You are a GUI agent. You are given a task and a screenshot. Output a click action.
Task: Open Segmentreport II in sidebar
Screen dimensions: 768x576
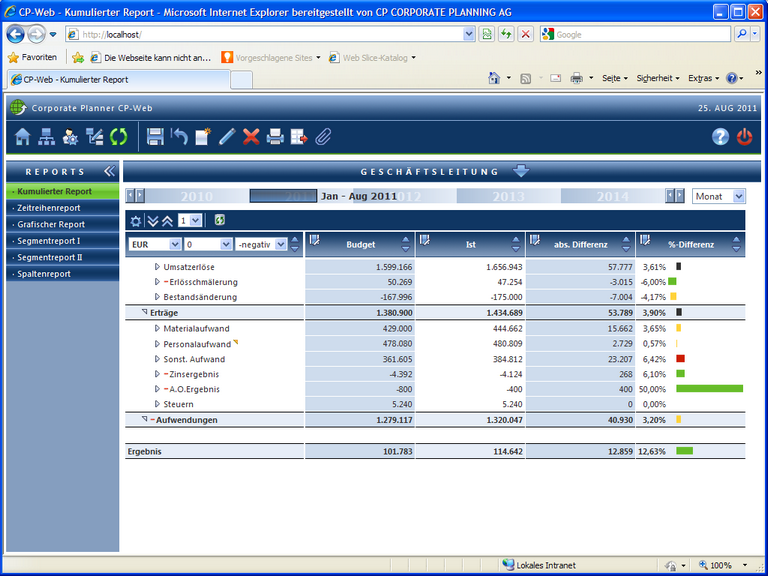click(x=63, y=257)
